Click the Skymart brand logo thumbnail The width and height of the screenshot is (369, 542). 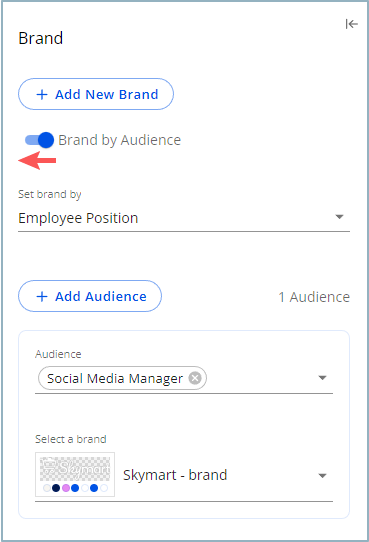[x=75, y=474]
